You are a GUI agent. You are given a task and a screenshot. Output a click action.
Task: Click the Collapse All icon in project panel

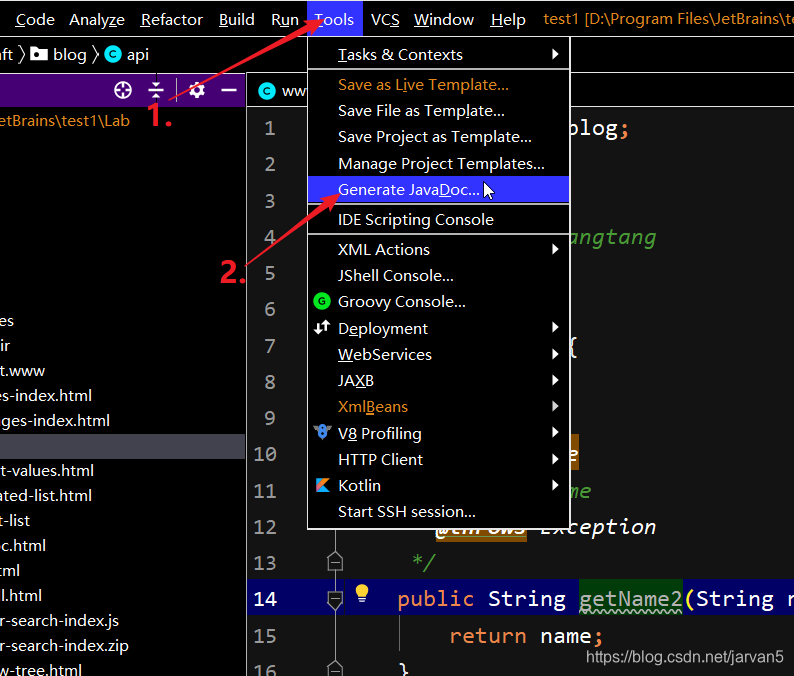[x=156, y=91]
